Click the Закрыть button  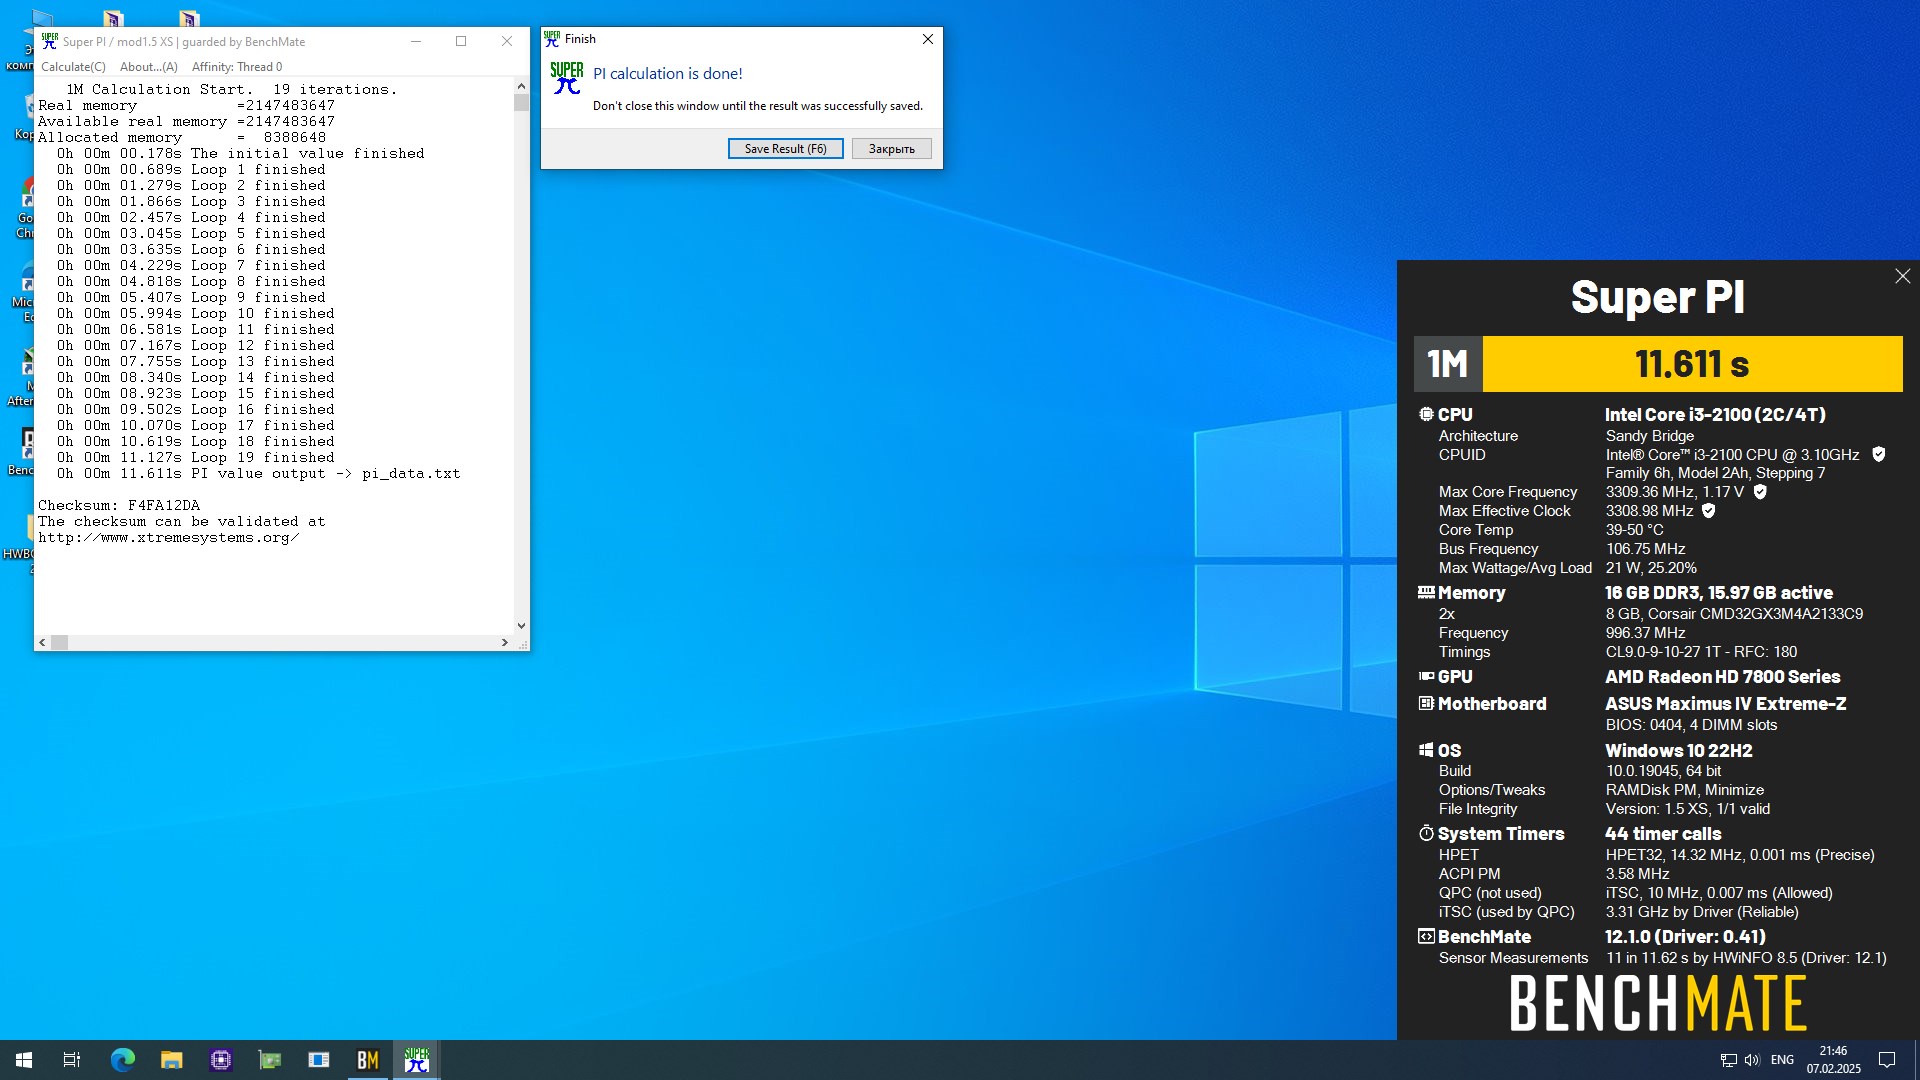click(x=891, y=149)
